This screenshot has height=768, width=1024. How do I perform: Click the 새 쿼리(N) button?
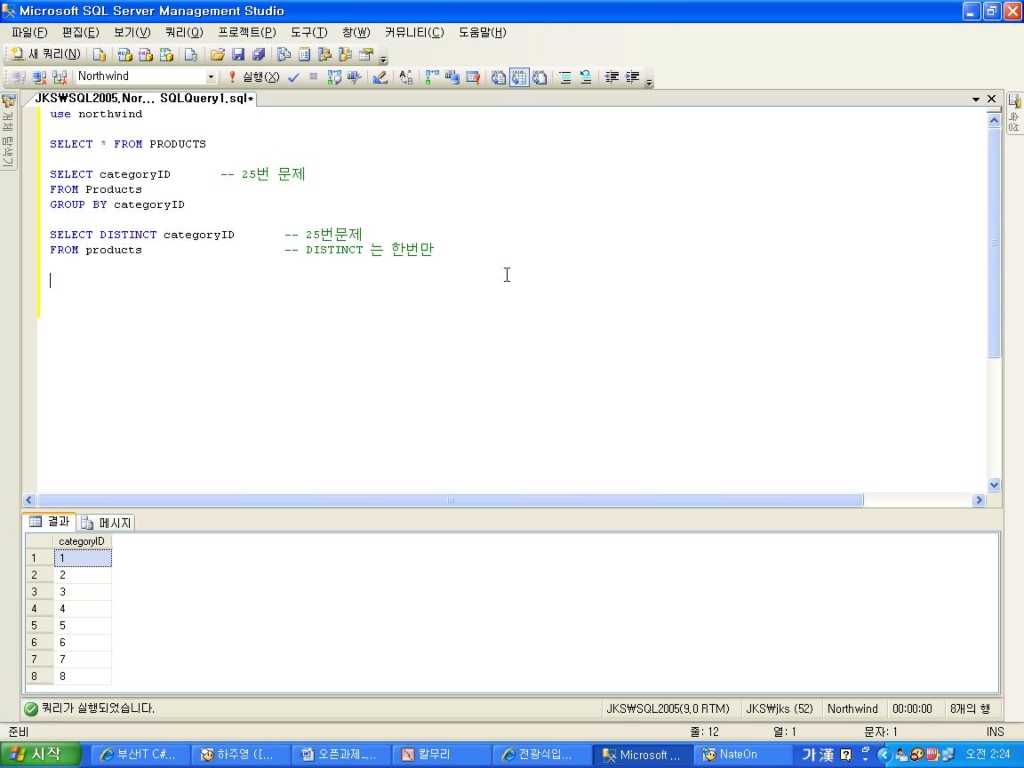pos(46,55)
